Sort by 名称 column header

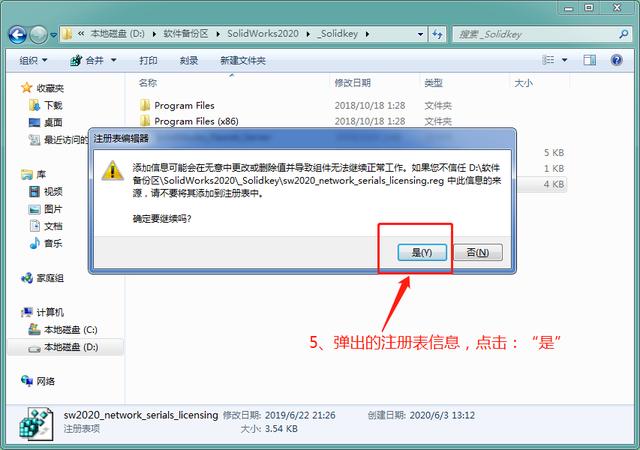coord(148,83)
